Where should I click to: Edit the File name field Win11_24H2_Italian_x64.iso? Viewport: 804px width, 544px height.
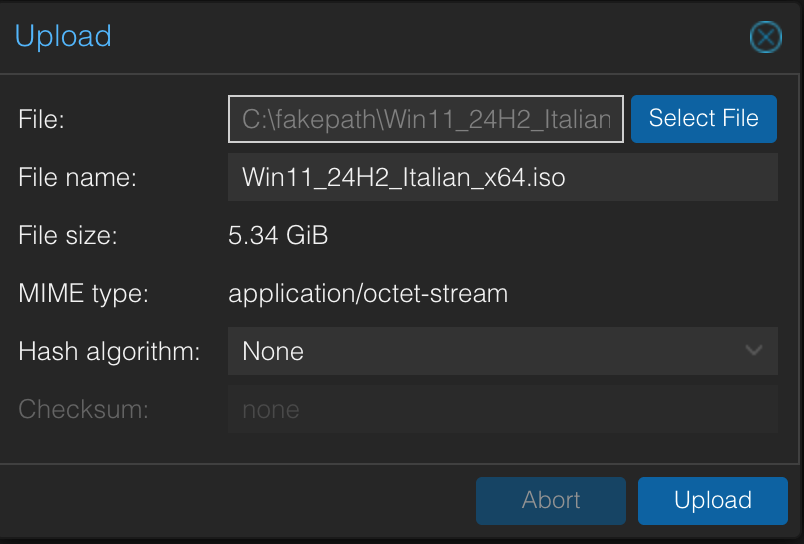502,177
